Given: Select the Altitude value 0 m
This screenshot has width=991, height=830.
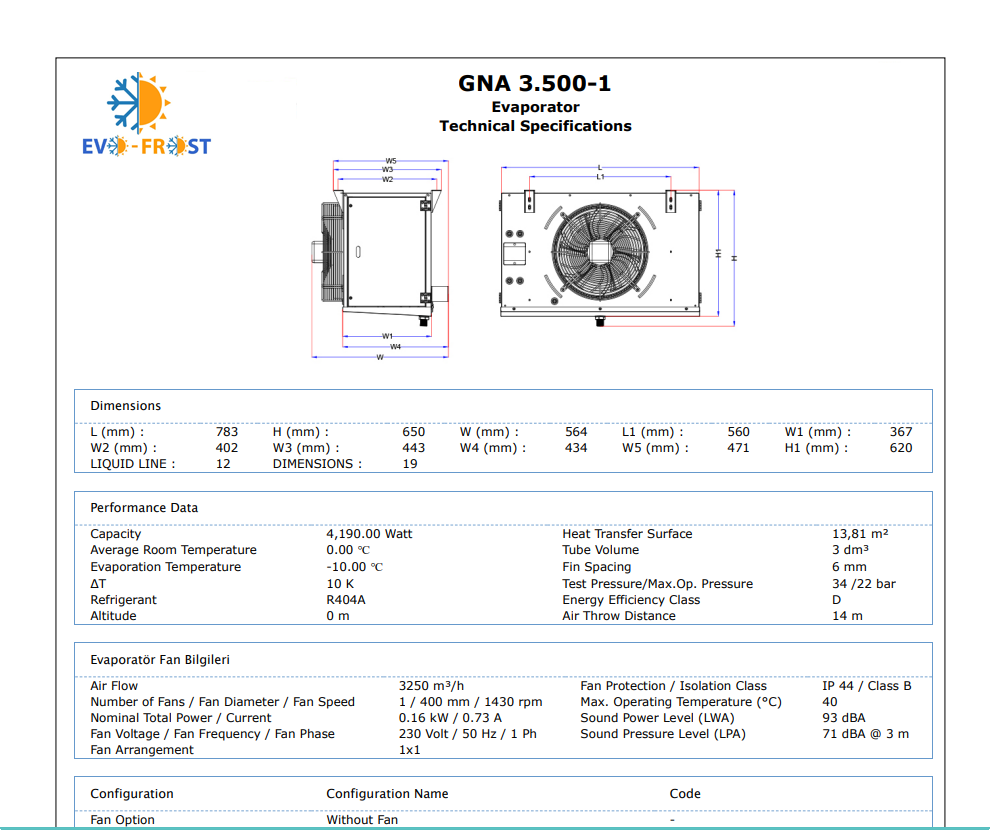Looking at the screenshot, I should pyautogui.click(x=337, y=616).
